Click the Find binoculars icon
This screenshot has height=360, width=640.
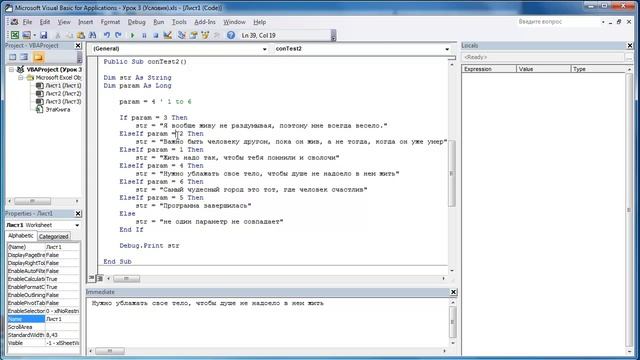point(92,36)
